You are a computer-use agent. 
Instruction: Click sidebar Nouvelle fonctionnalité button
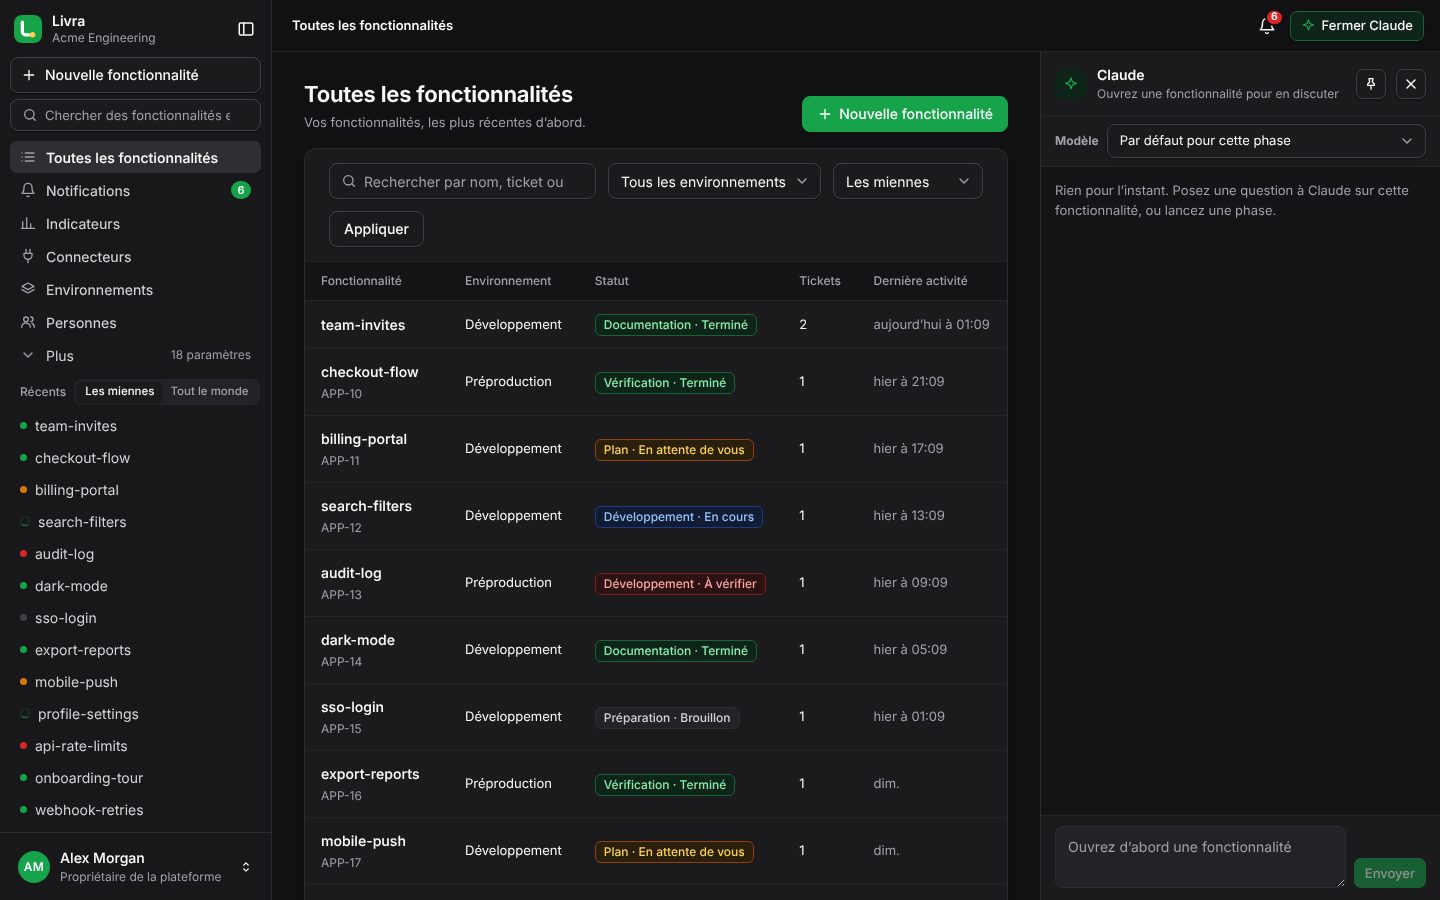135,75
